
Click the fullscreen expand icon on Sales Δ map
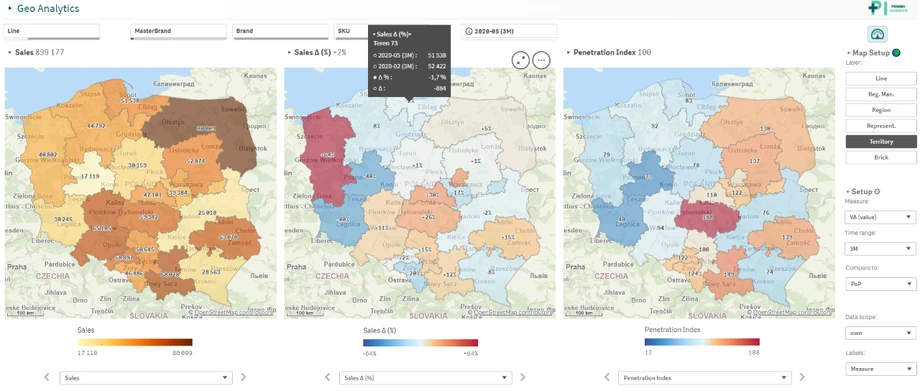pyautogui.click(x=520, y=59)
